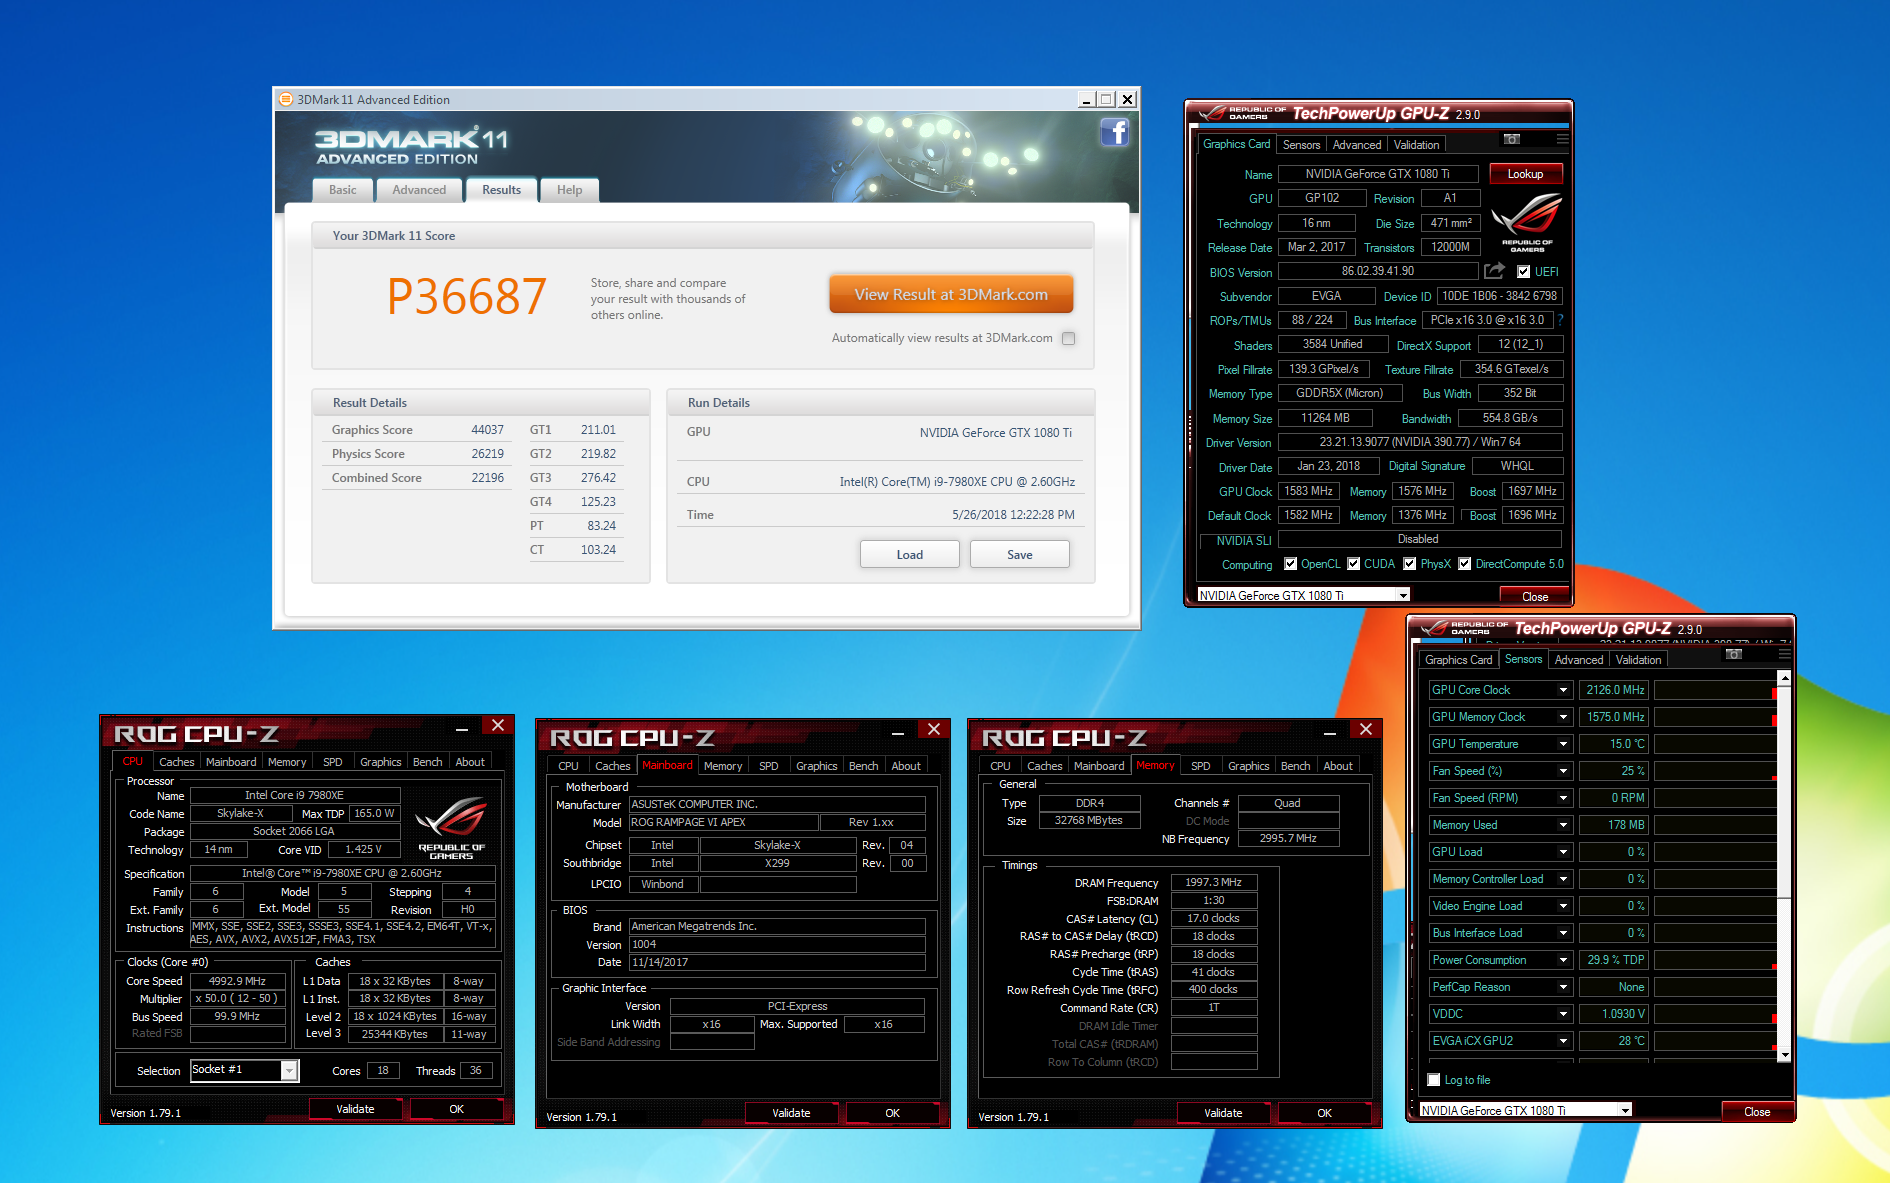This screenshot has height=1183, width=1890.
Task: Open GPU selector dropdown in GPU-Z Graphics Card window
Action: click(x=1403, y=595)
